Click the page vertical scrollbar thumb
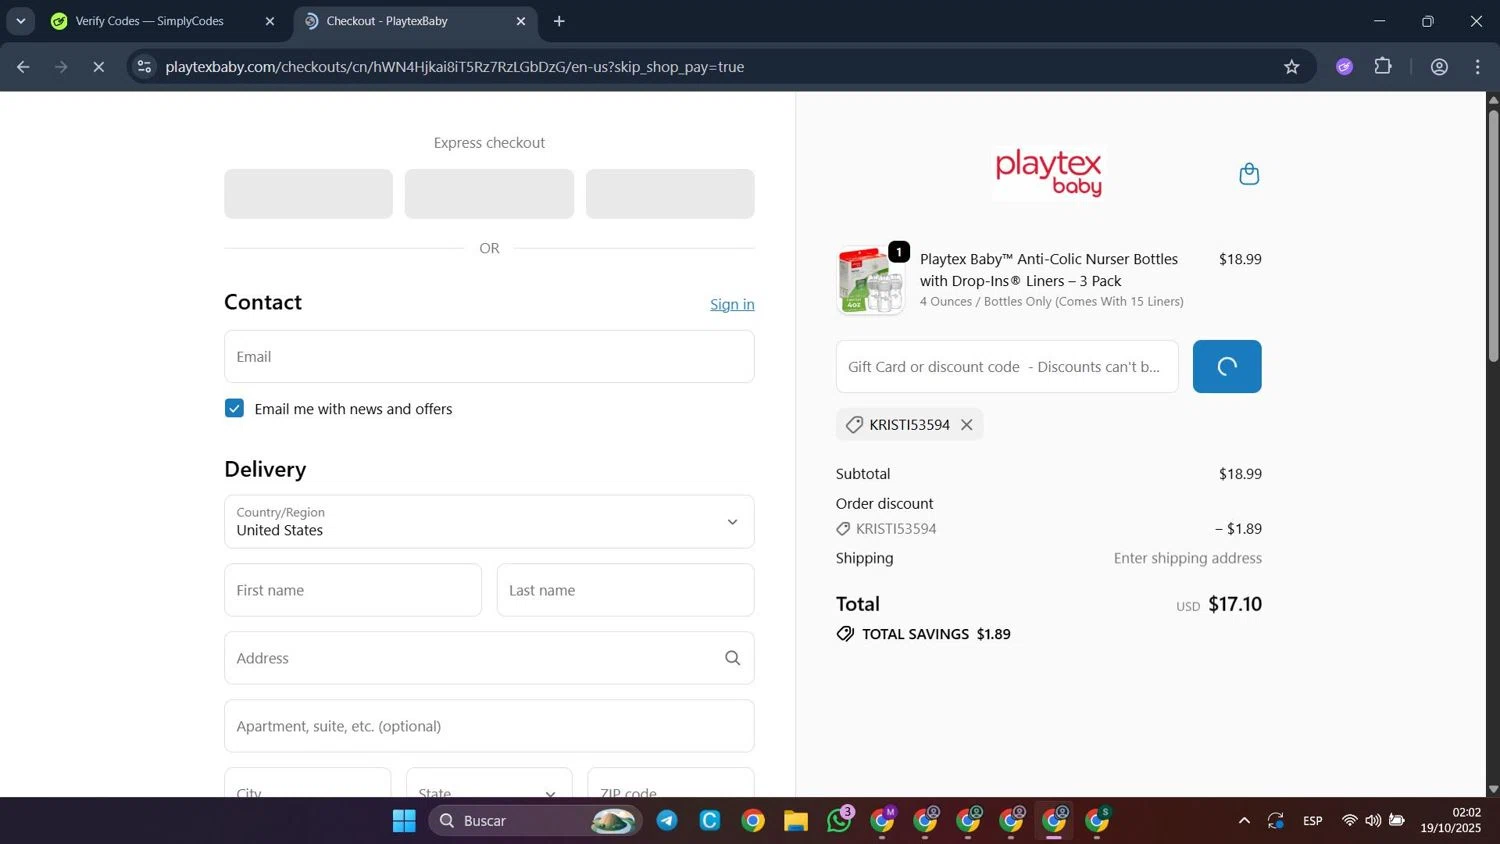 1493,236
